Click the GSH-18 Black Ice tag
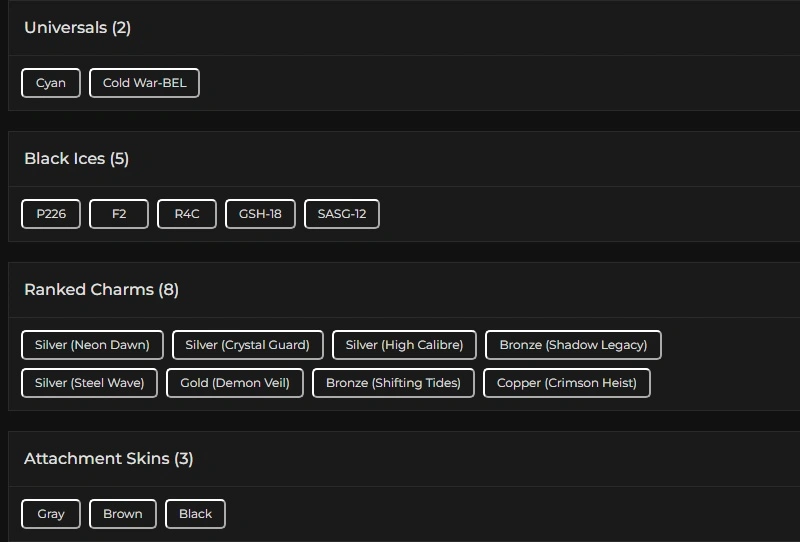800x542 pixels. (x=260, y=214)
